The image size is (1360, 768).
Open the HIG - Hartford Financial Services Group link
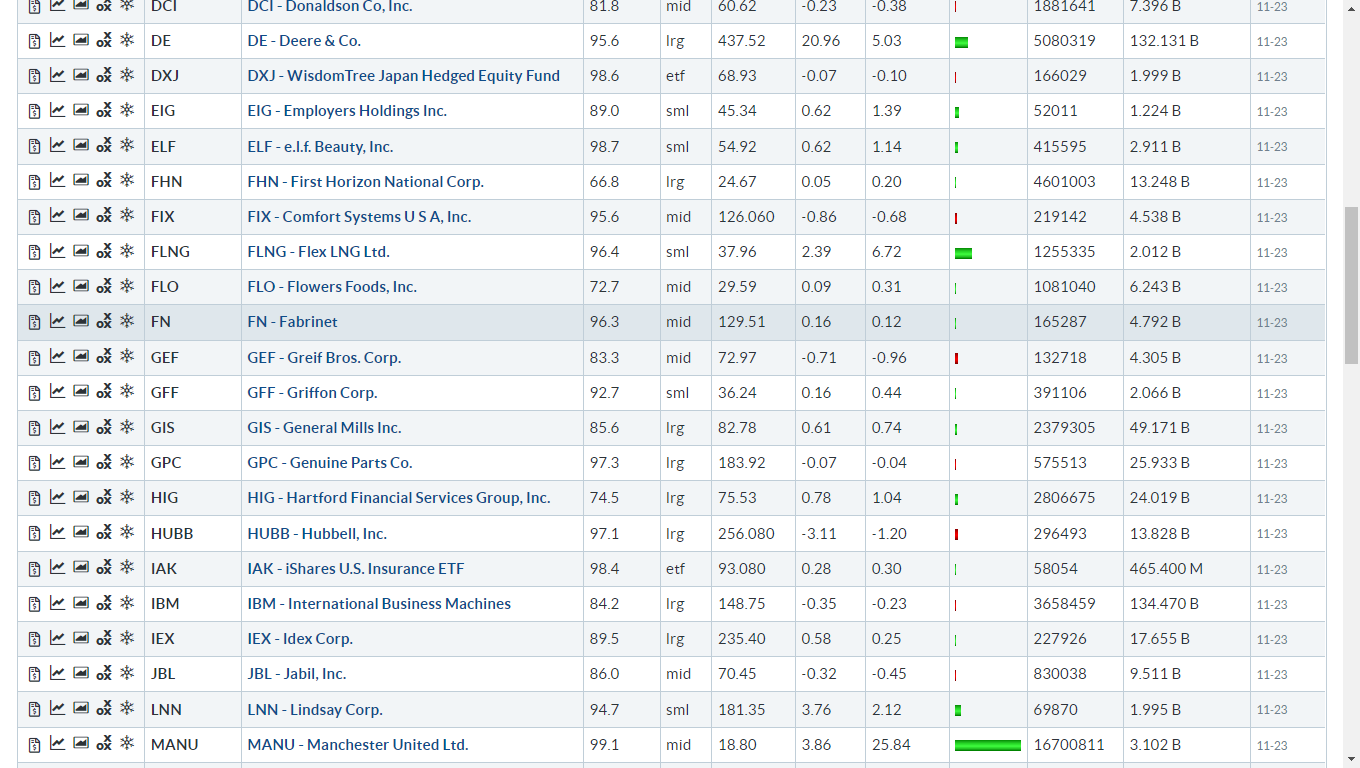click(399, 498)
